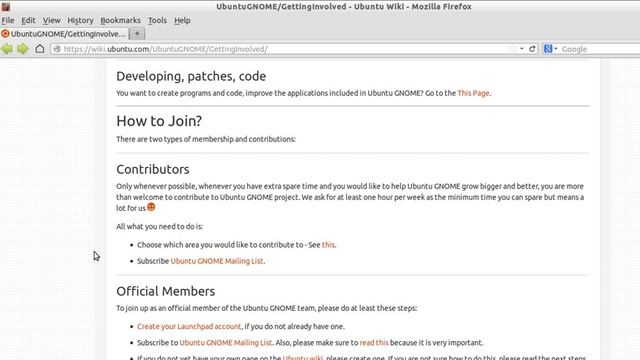Click the 'How to Join?' heading

pyautogui.click(x=159, y=121)
